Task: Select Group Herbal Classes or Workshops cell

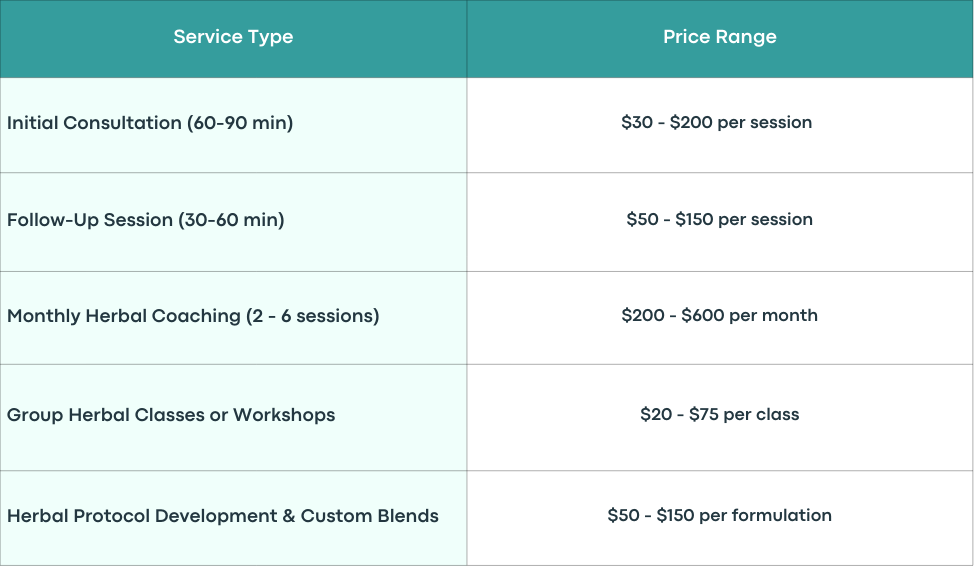Action: (233, 418)
